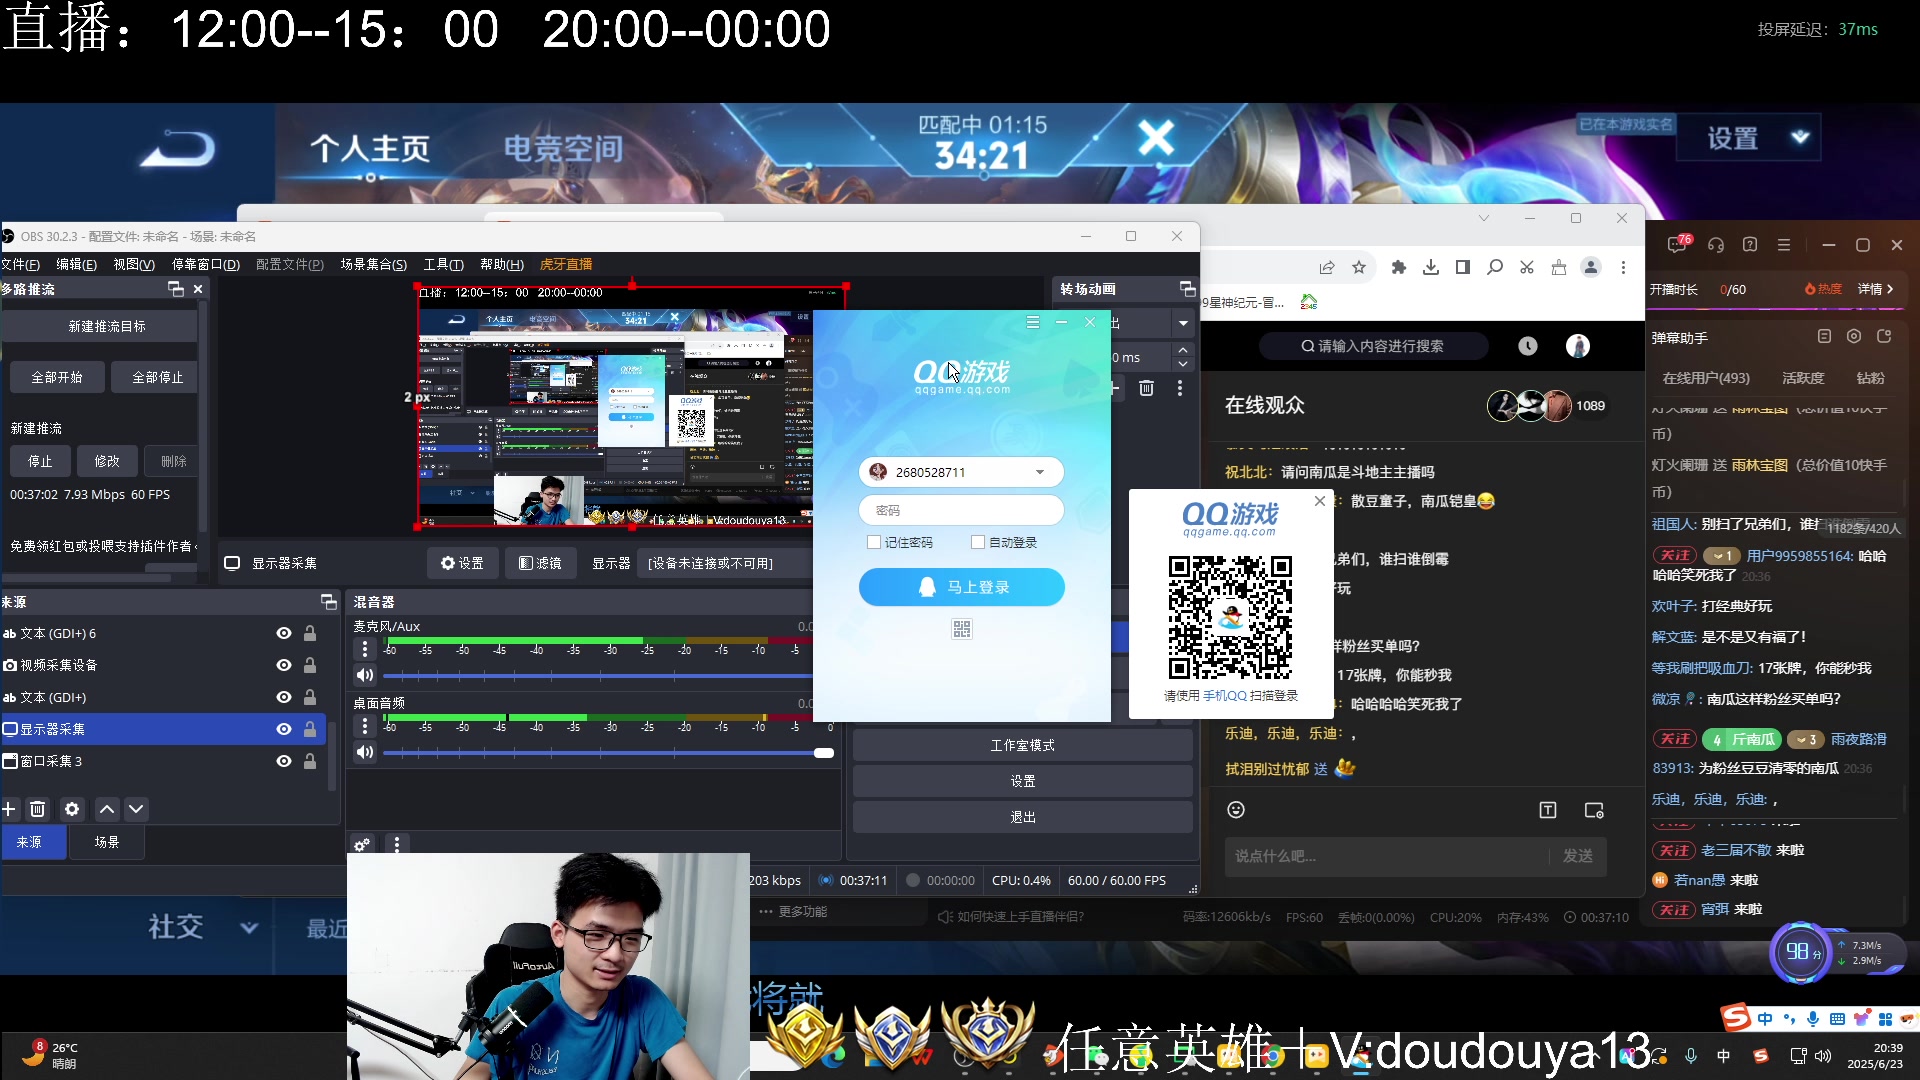Open OBS 工具(T) menu
The width and height of the screenshot is (1920, 1080).
coord(443,264)
